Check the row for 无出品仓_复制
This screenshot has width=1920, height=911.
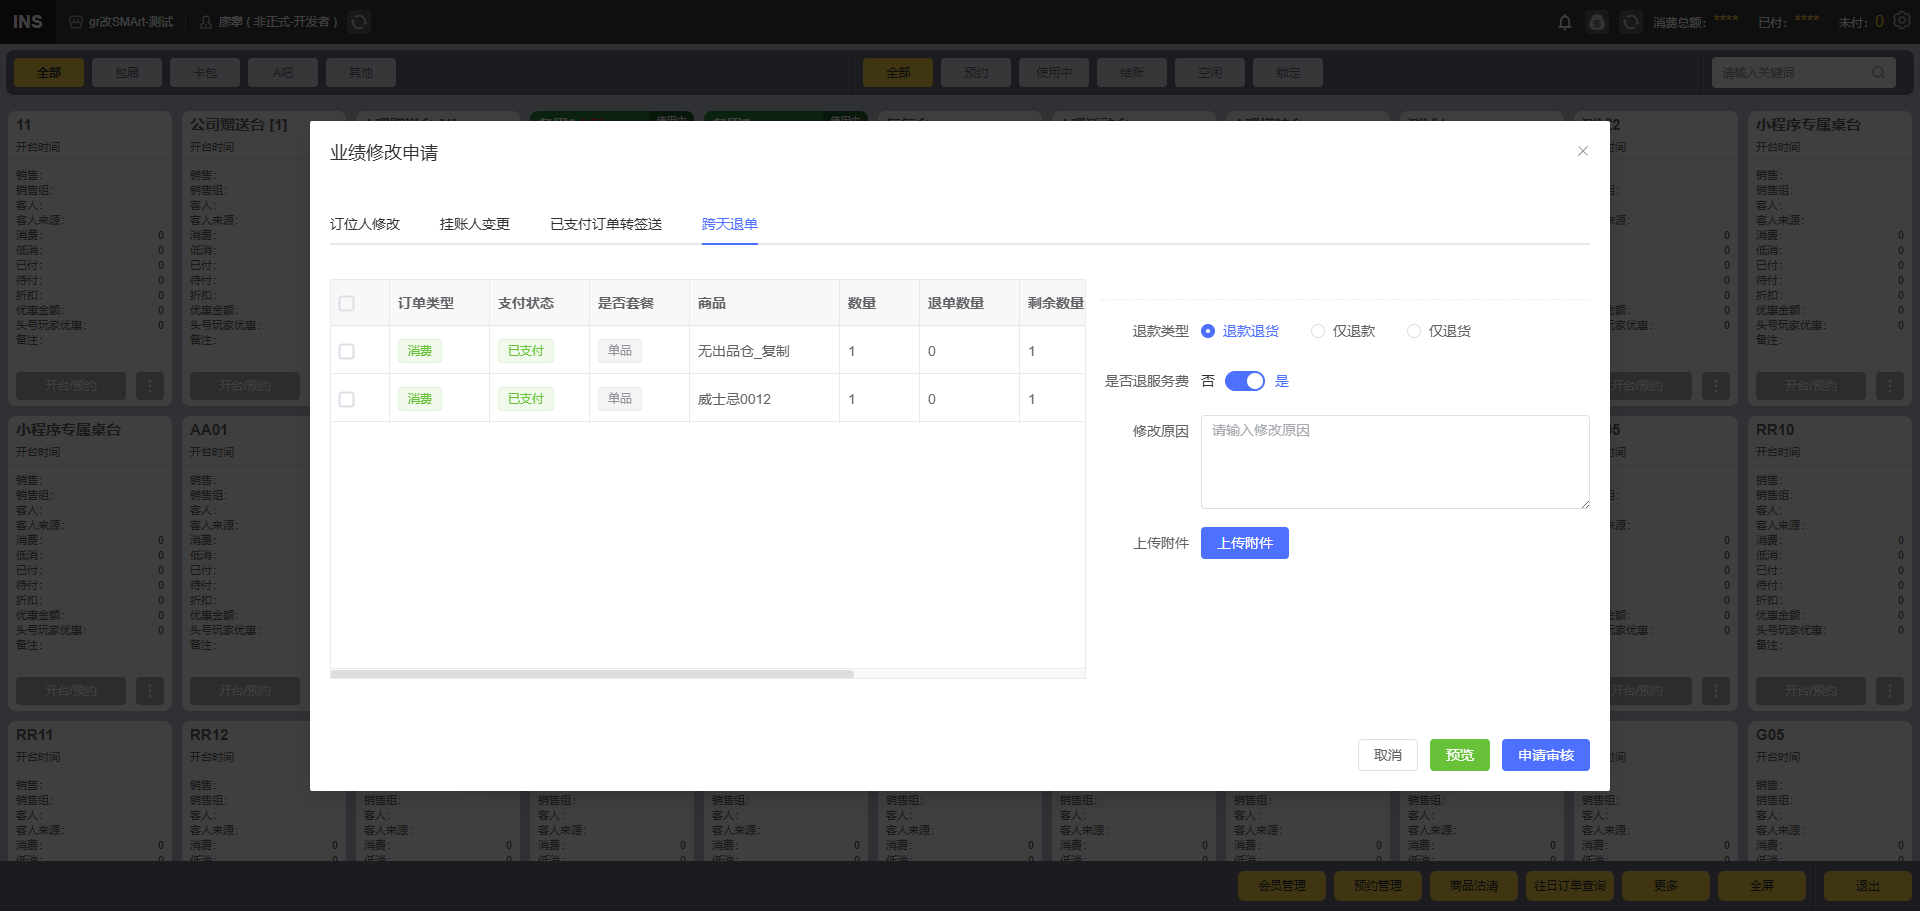tap(347, 351)
